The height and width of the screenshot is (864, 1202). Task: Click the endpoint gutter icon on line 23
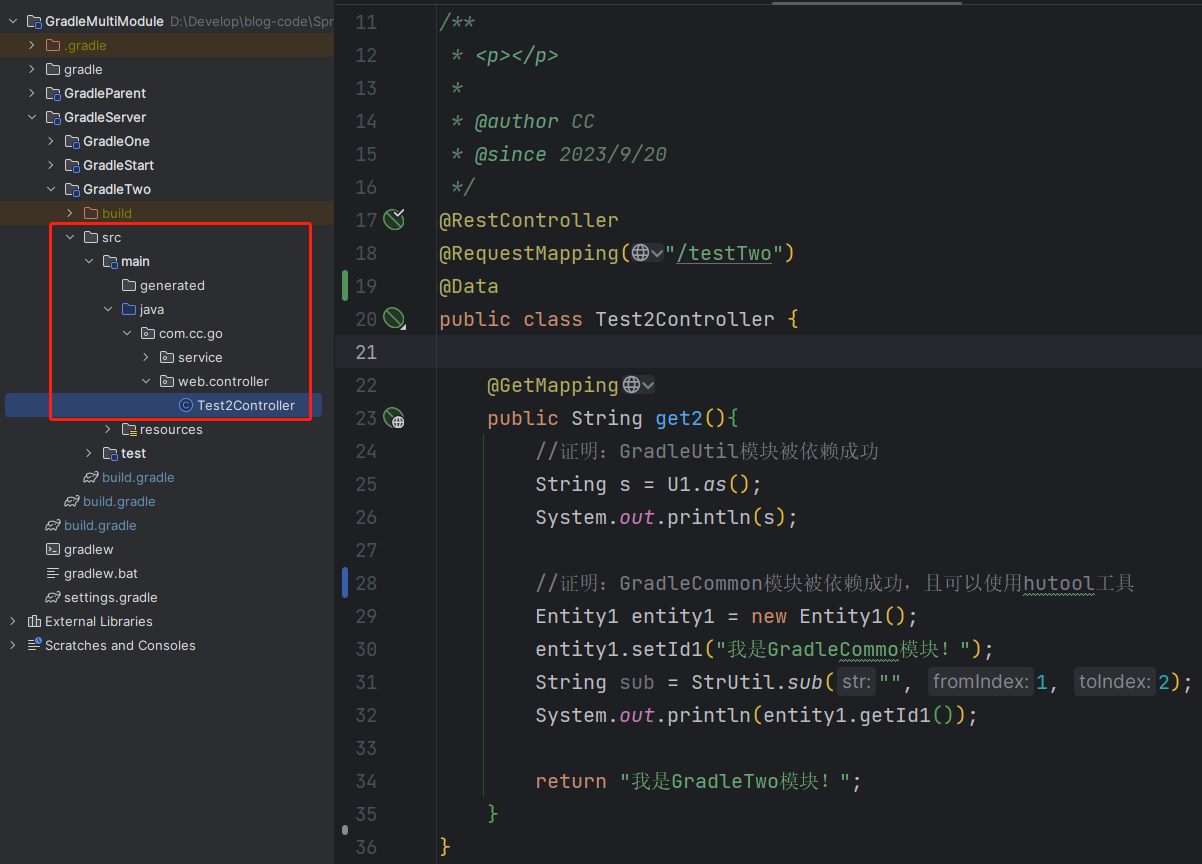pos(394,418)
